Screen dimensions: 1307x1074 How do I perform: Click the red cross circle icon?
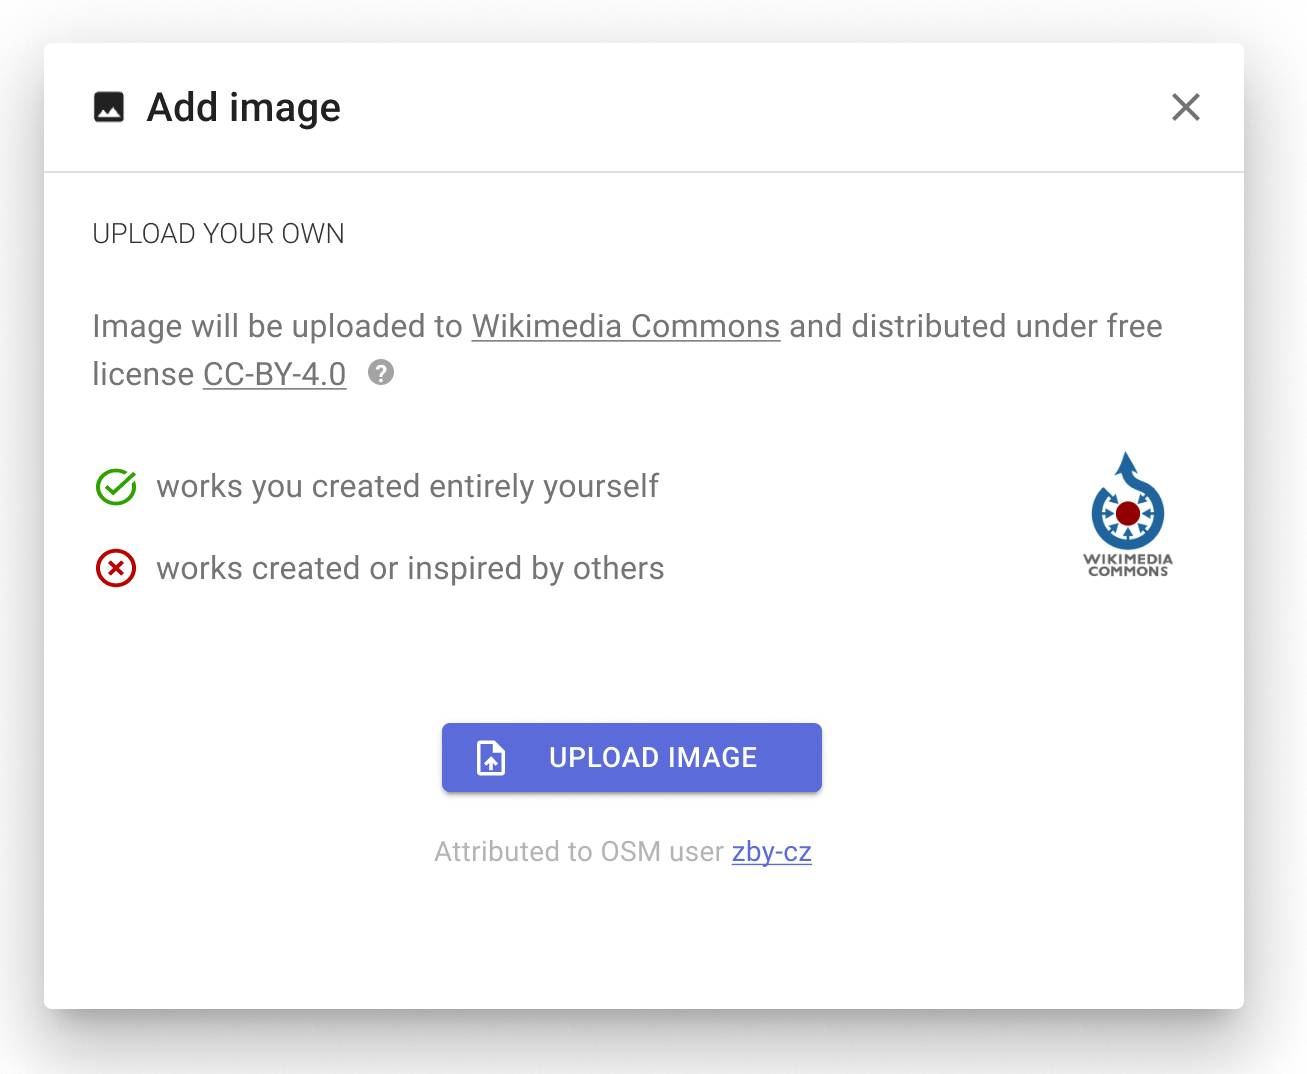click(116, 569)
